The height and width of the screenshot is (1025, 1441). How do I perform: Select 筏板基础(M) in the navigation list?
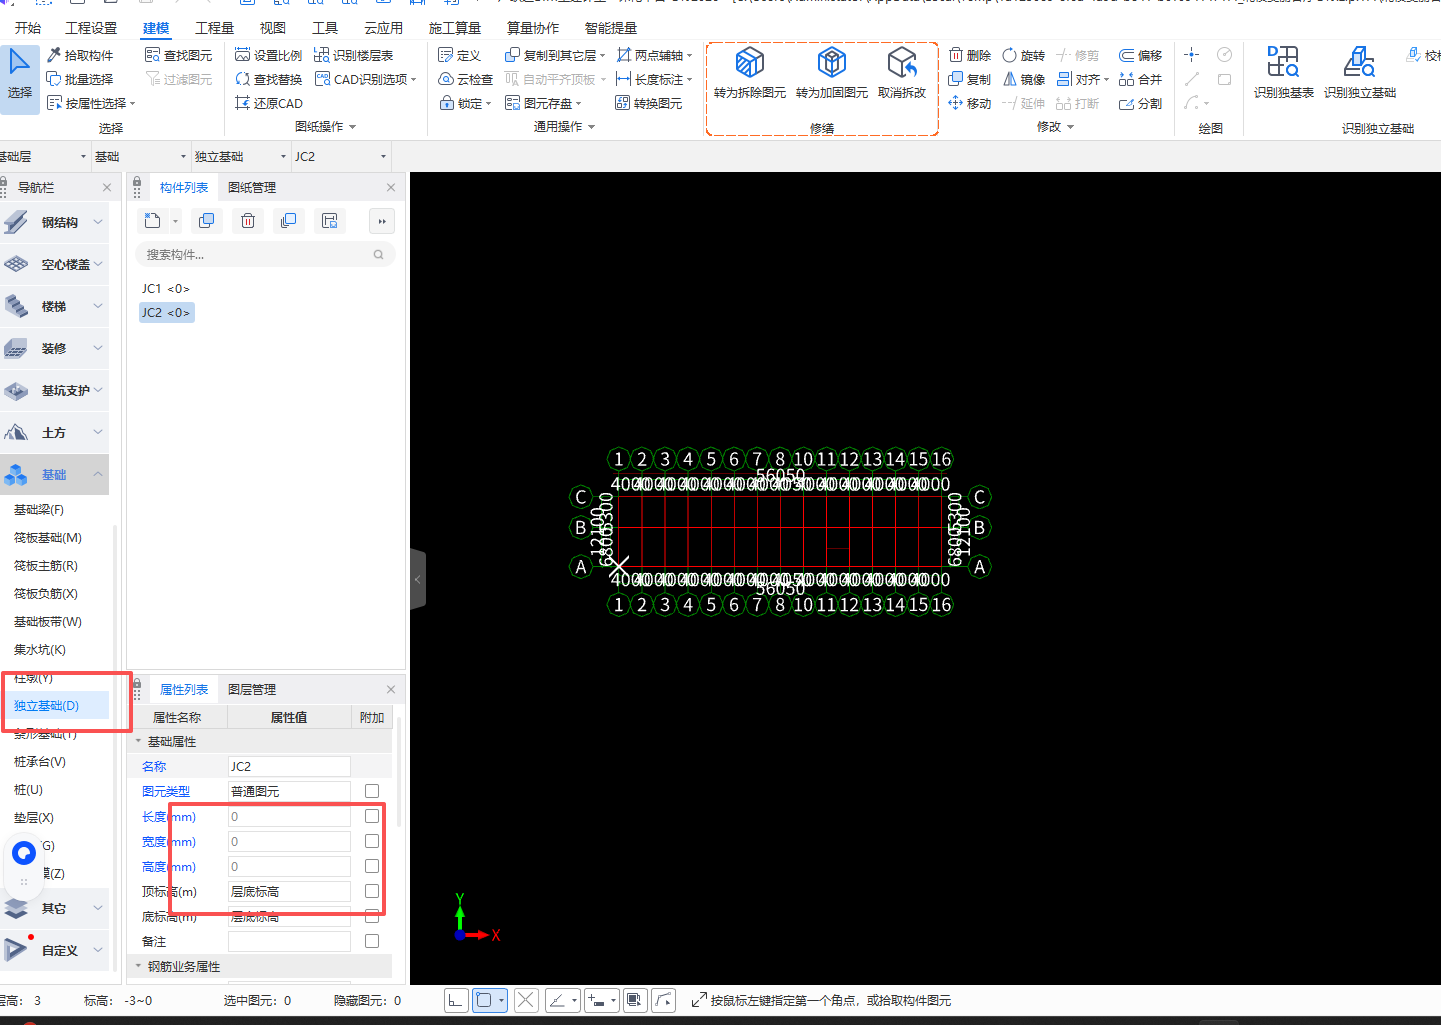pyautogui.click(x=48, y=538)
